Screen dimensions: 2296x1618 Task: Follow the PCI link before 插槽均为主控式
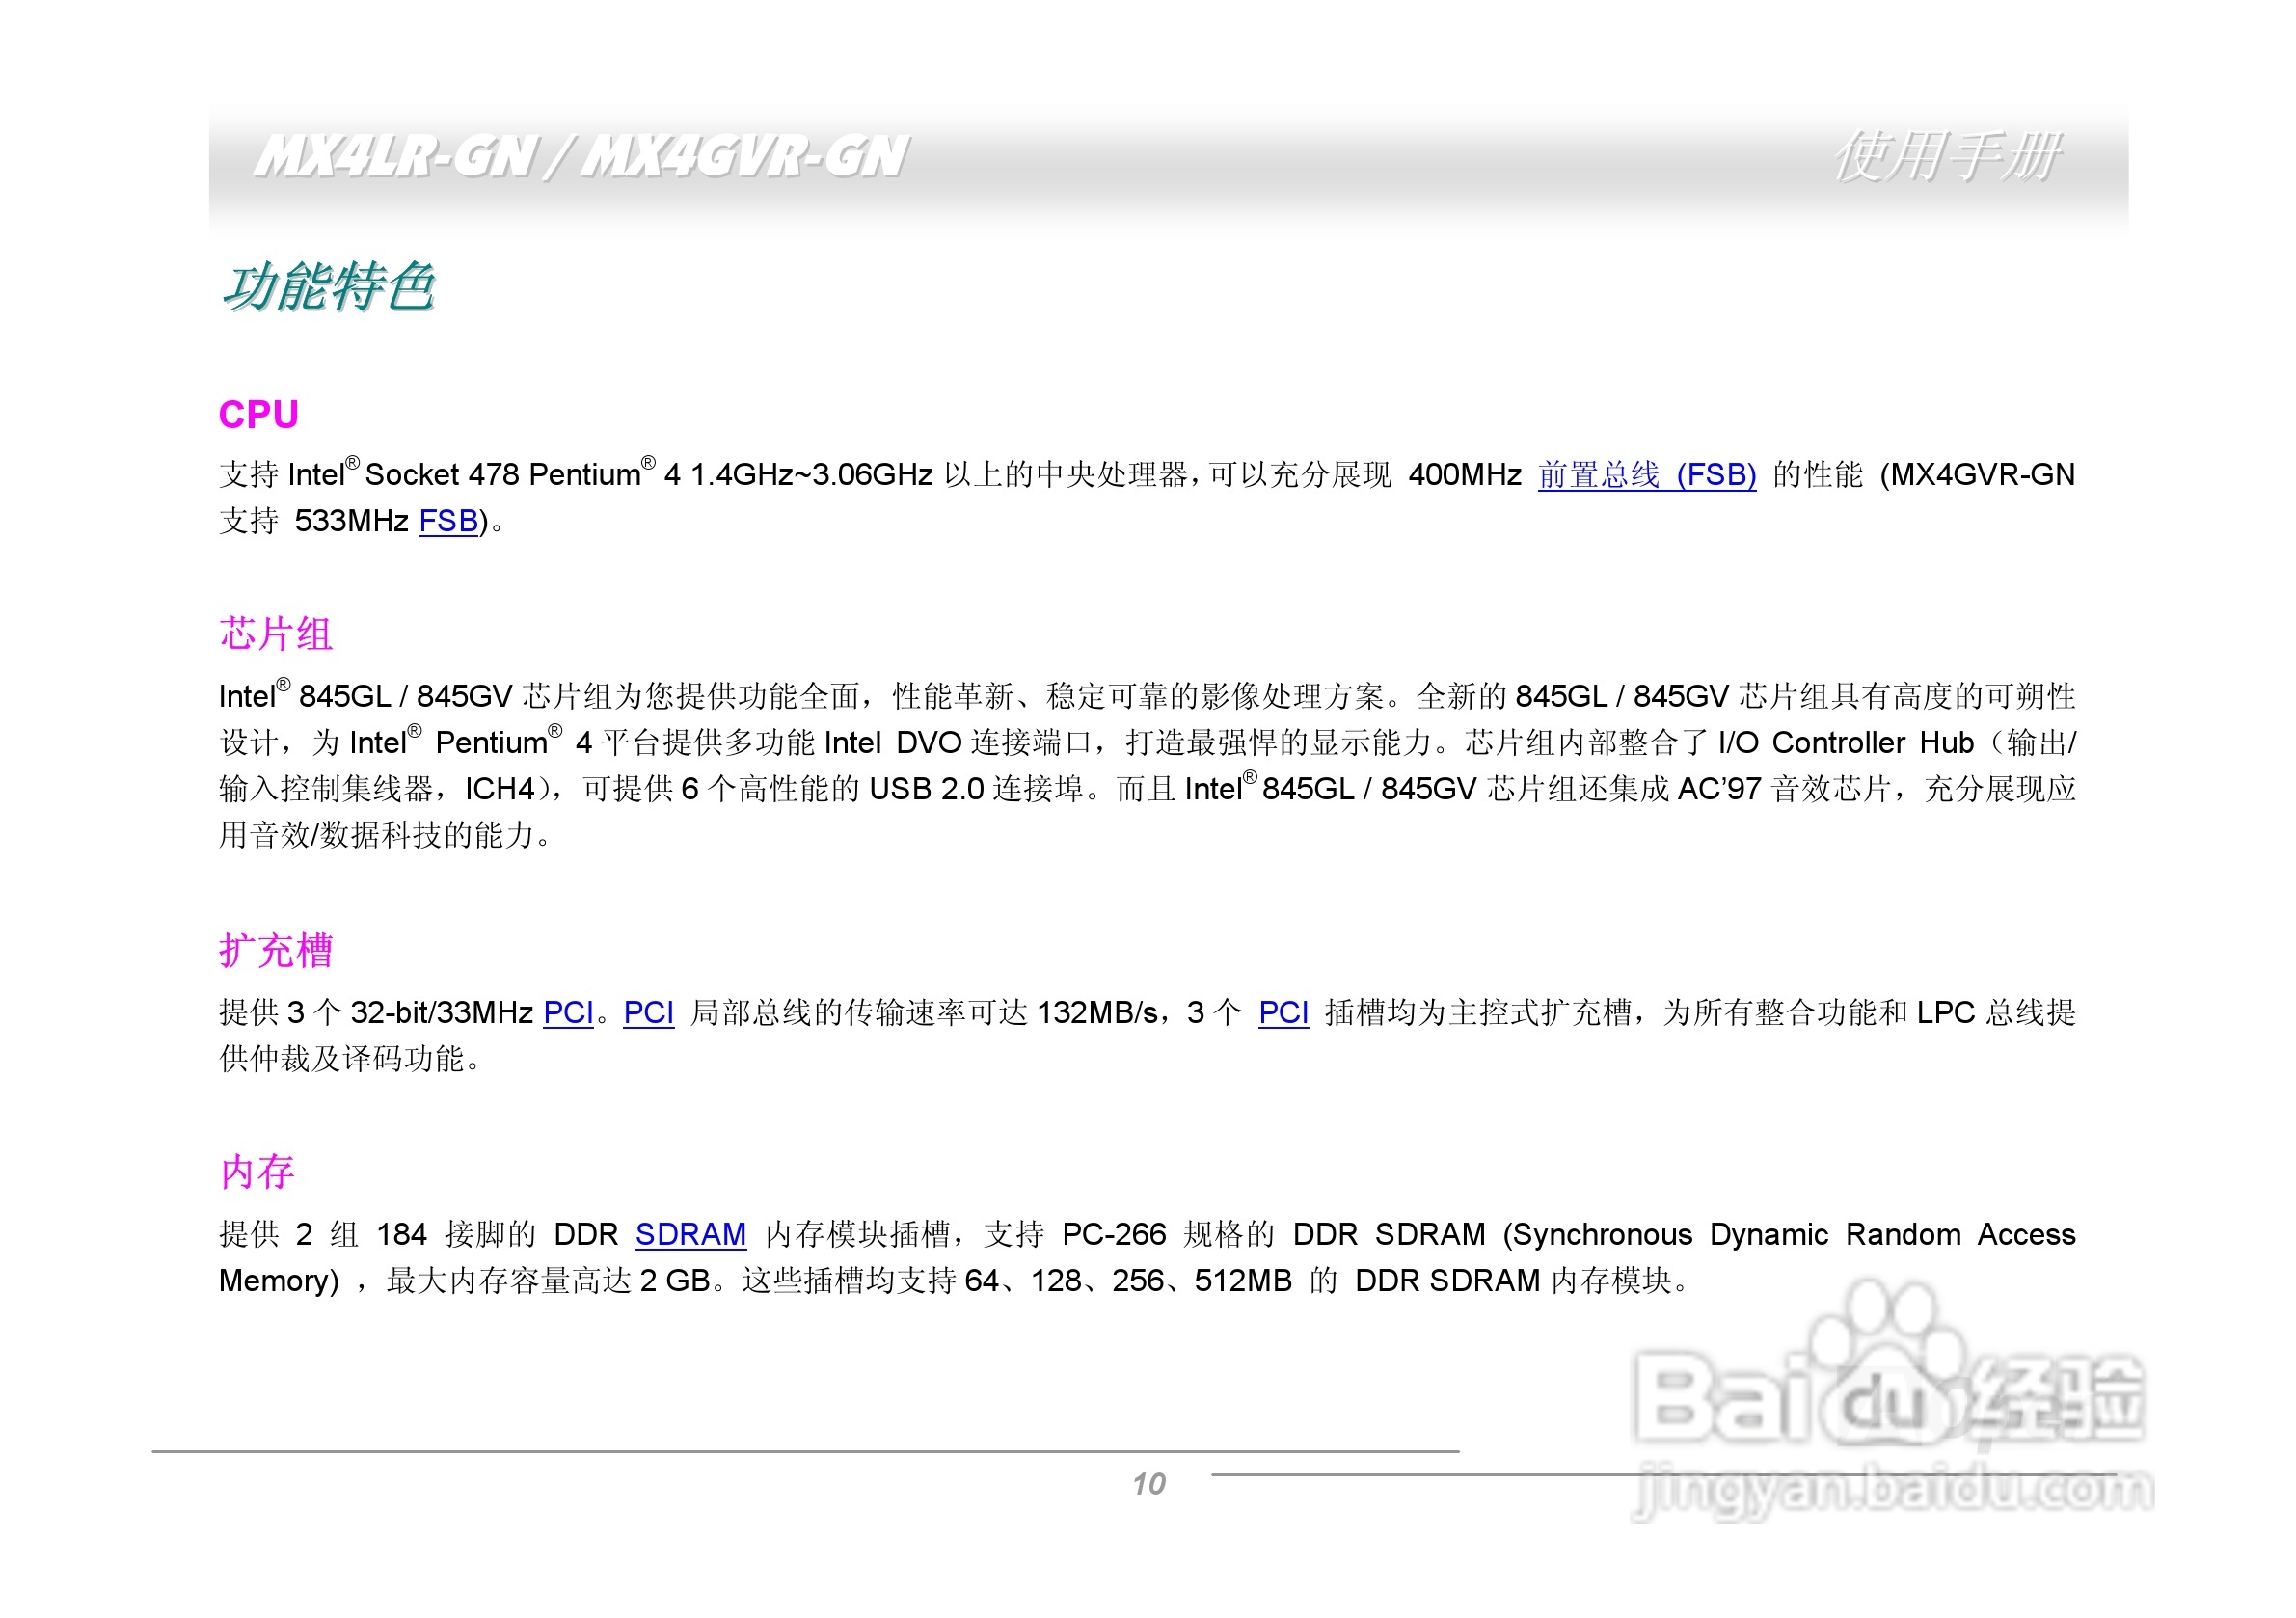[1283, 1013]
